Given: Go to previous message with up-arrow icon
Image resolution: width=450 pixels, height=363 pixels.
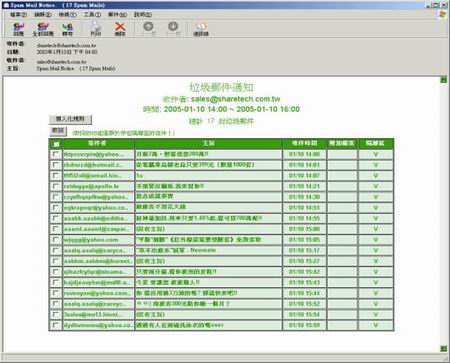Looking at the screenshot, I should (x=148, y=29).
